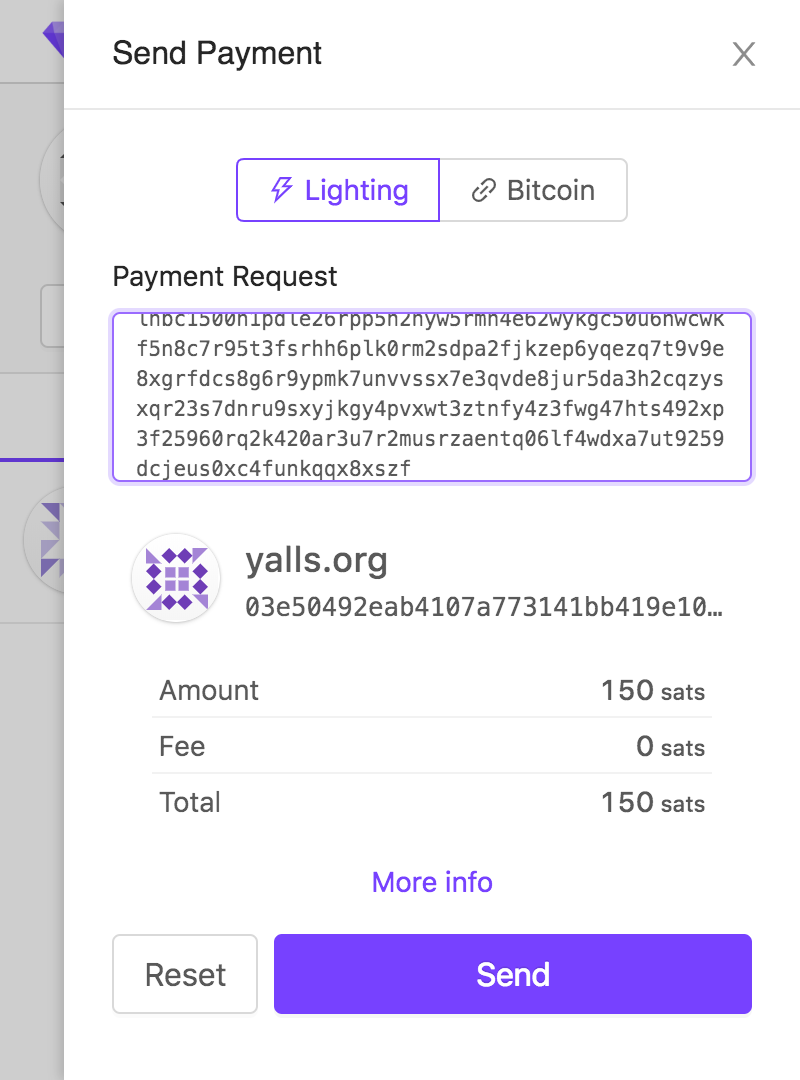The image size is (800, 1080).
Task: Click the truncated node public key 03e50492…
Action: 483,607
